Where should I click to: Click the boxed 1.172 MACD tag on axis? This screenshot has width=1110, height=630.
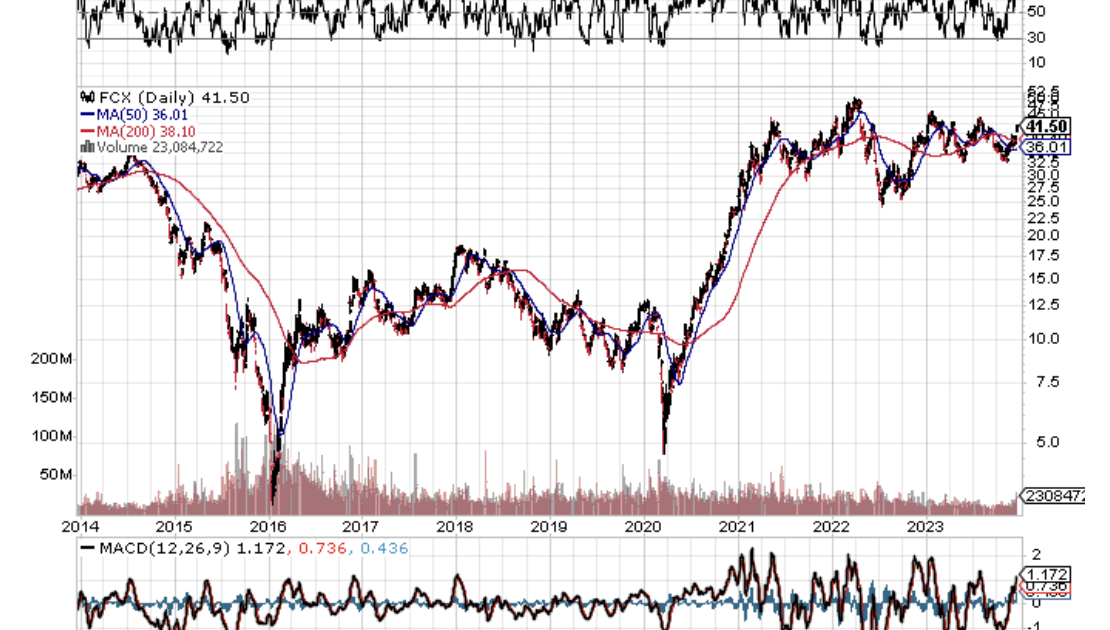tap(1046, 574)
